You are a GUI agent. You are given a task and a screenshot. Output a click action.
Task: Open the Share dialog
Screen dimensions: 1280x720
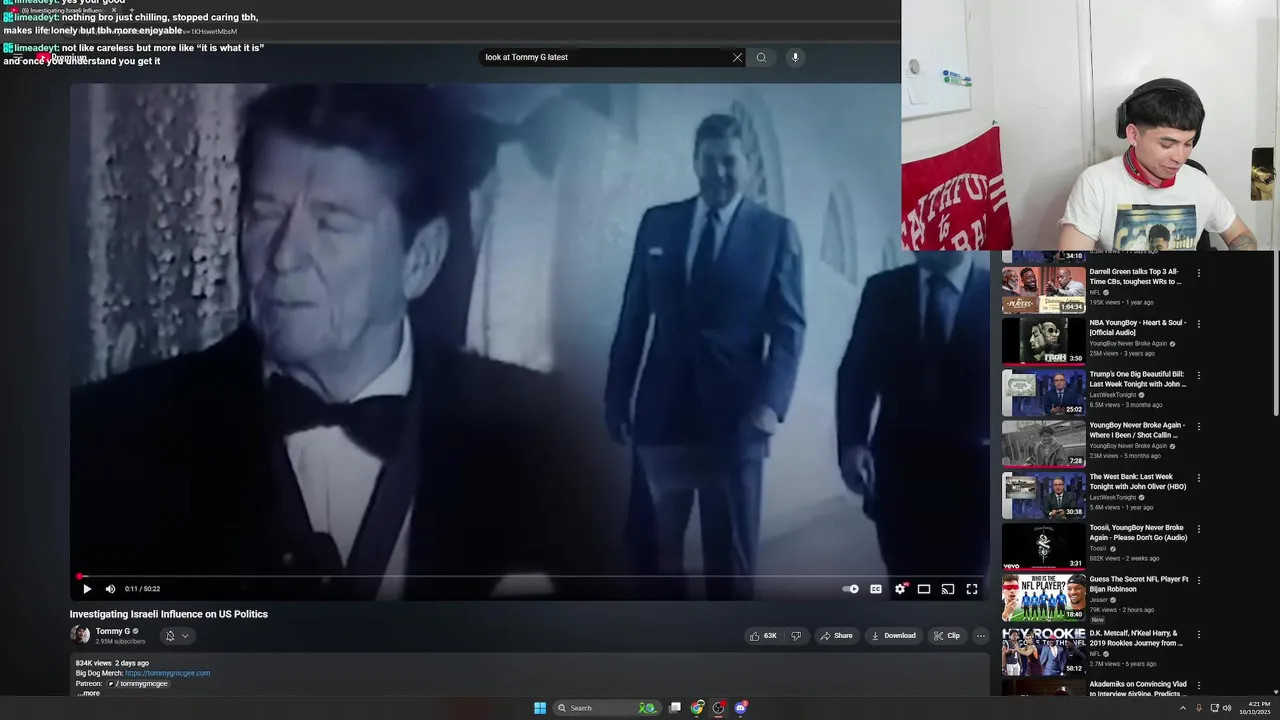tap(836, 636)
